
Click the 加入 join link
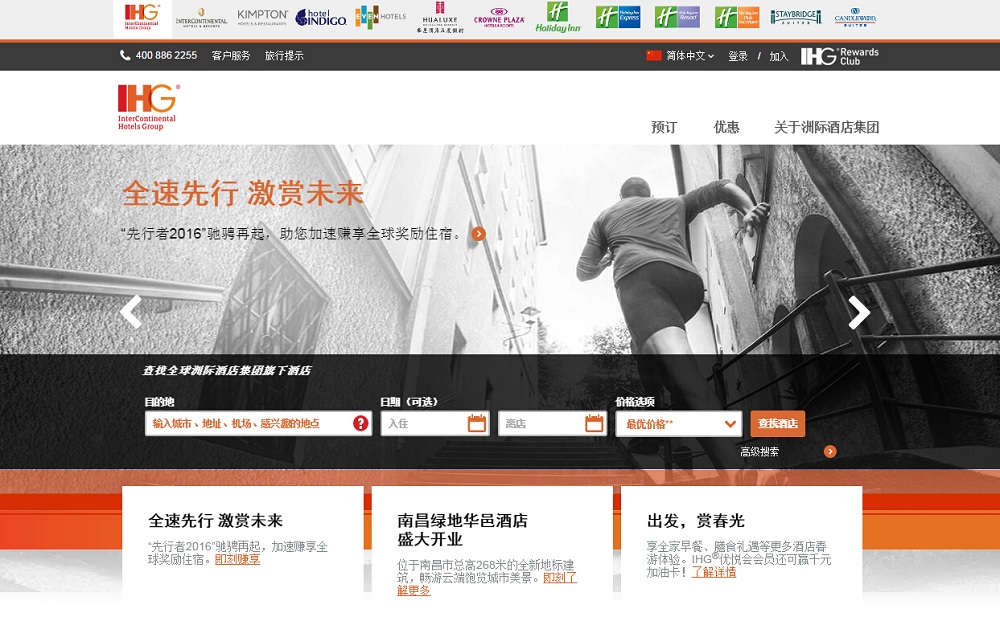[779, 56]
